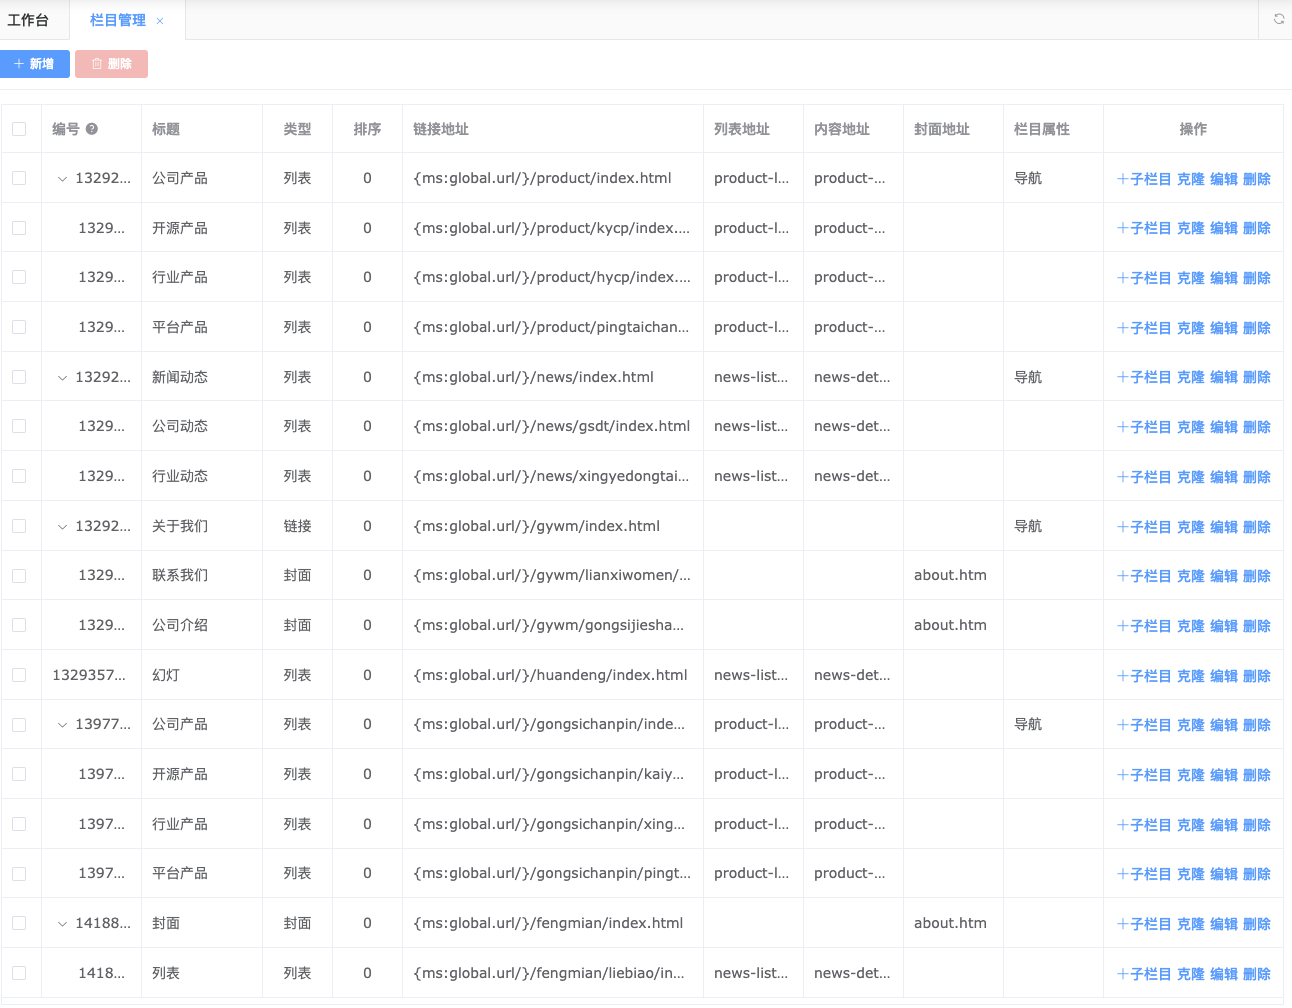The height and width of the screenshot is (1008, 1292).
Task: Click 编辑 for the 行业动态 row
Action: pos(1223,477)
